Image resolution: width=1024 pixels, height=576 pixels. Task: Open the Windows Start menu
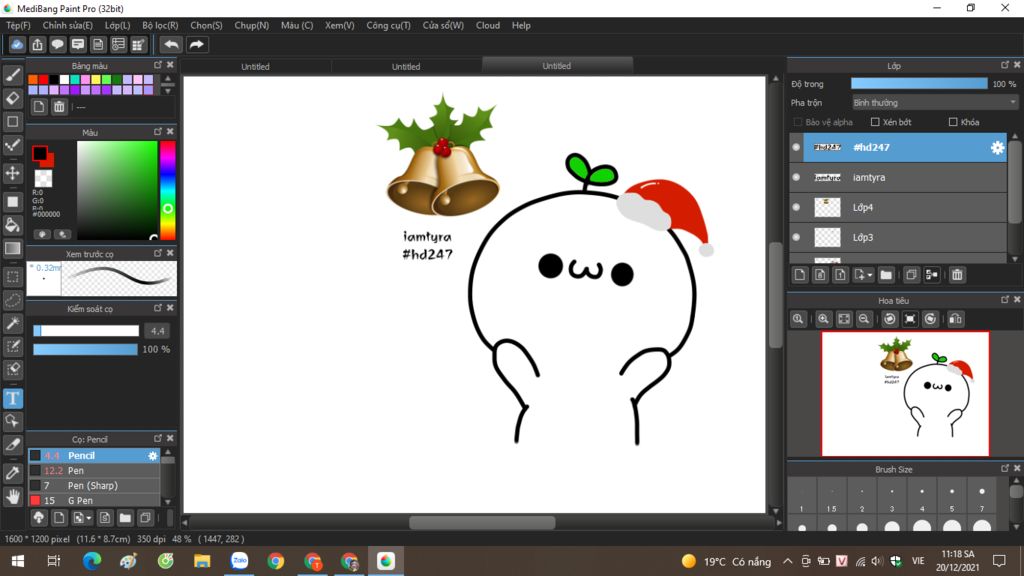pos(18,561)
